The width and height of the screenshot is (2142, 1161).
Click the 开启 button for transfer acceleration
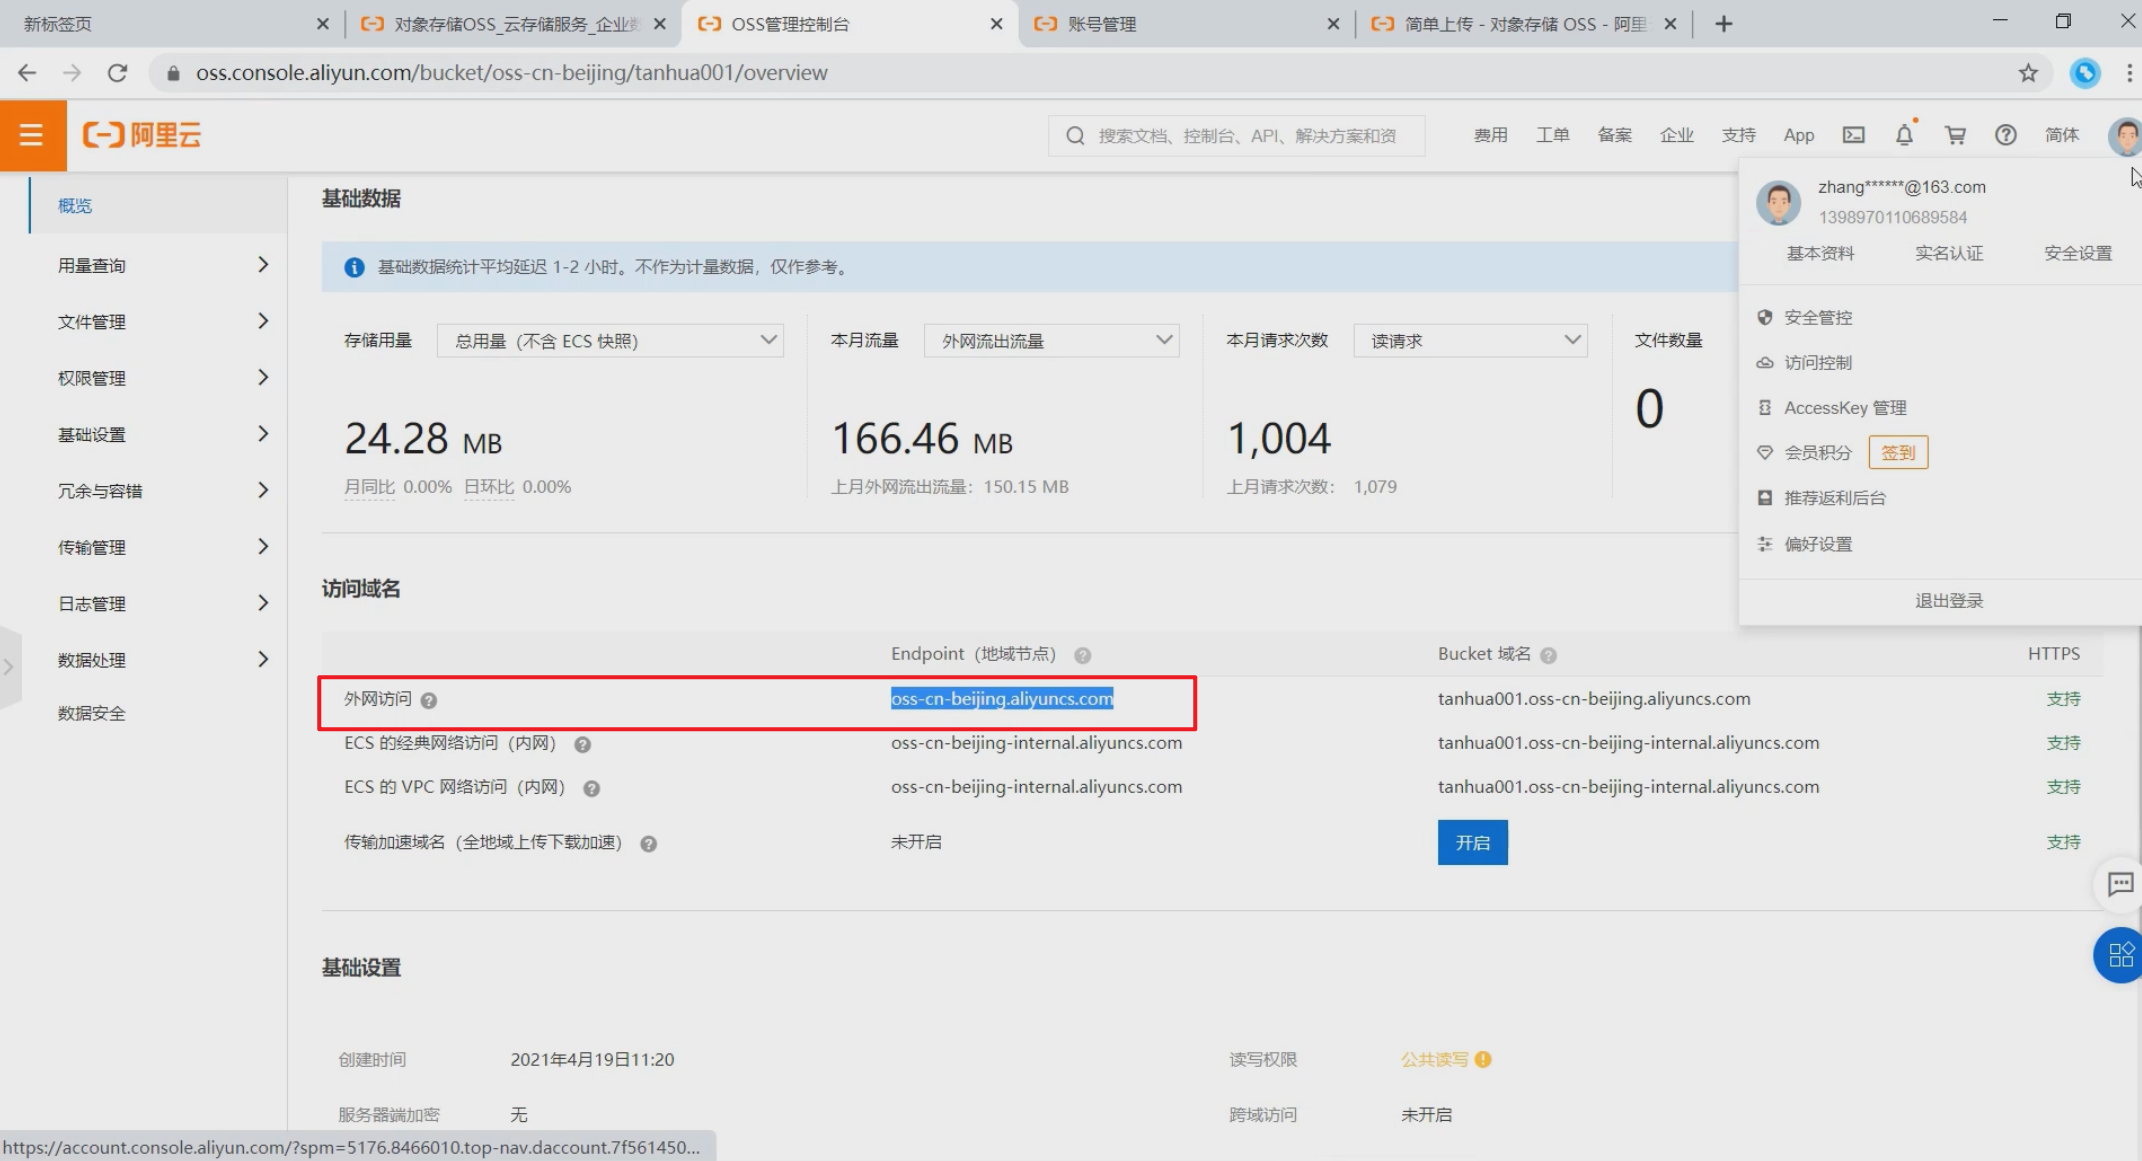point(1472,843)
